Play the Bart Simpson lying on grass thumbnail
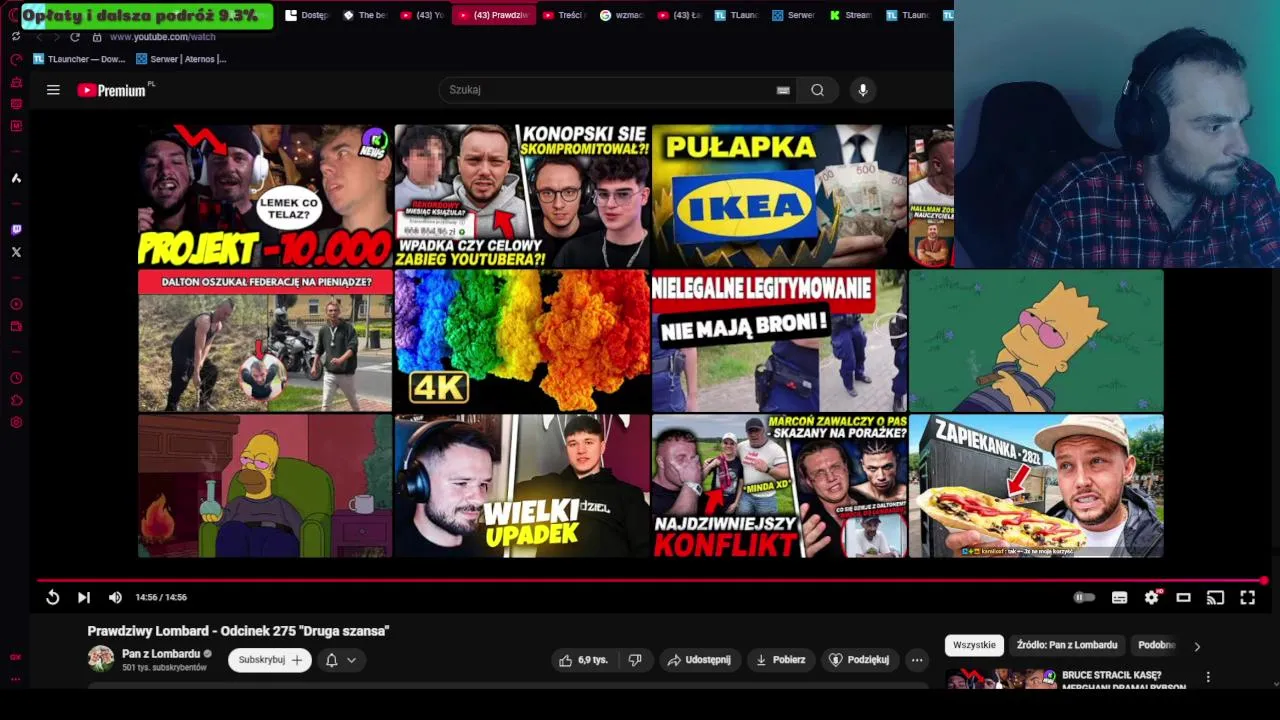The width and height of the screenshot is (1280, 720). (x=1036, y=341)
